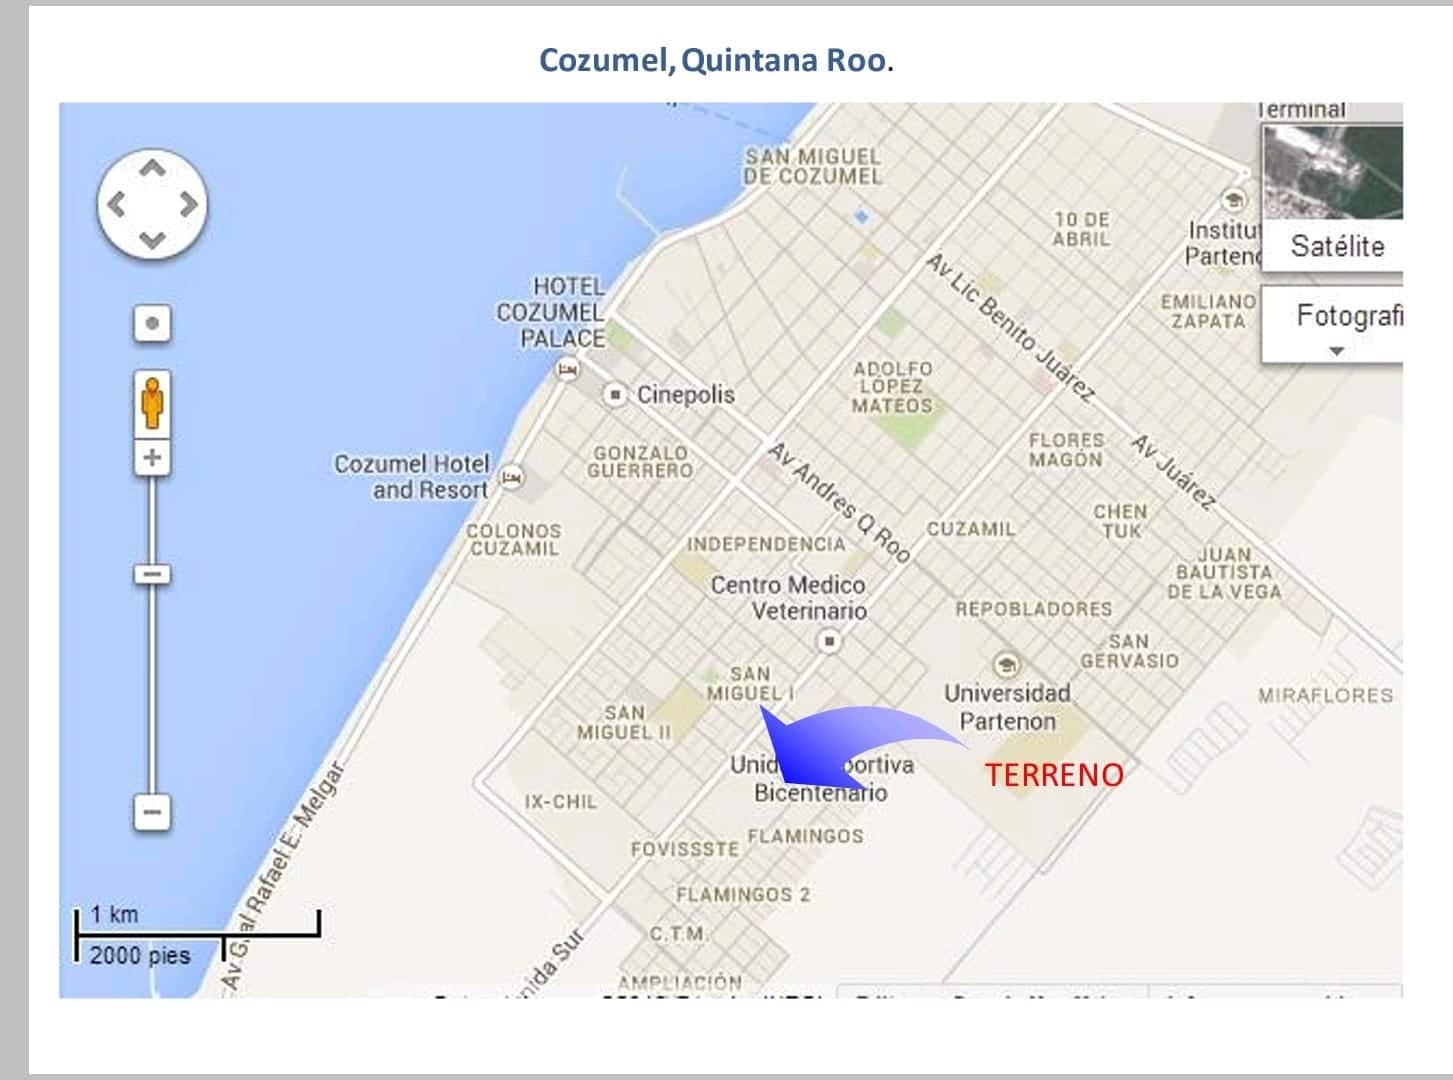Pan the map right with the right arrow

(188, 205)
